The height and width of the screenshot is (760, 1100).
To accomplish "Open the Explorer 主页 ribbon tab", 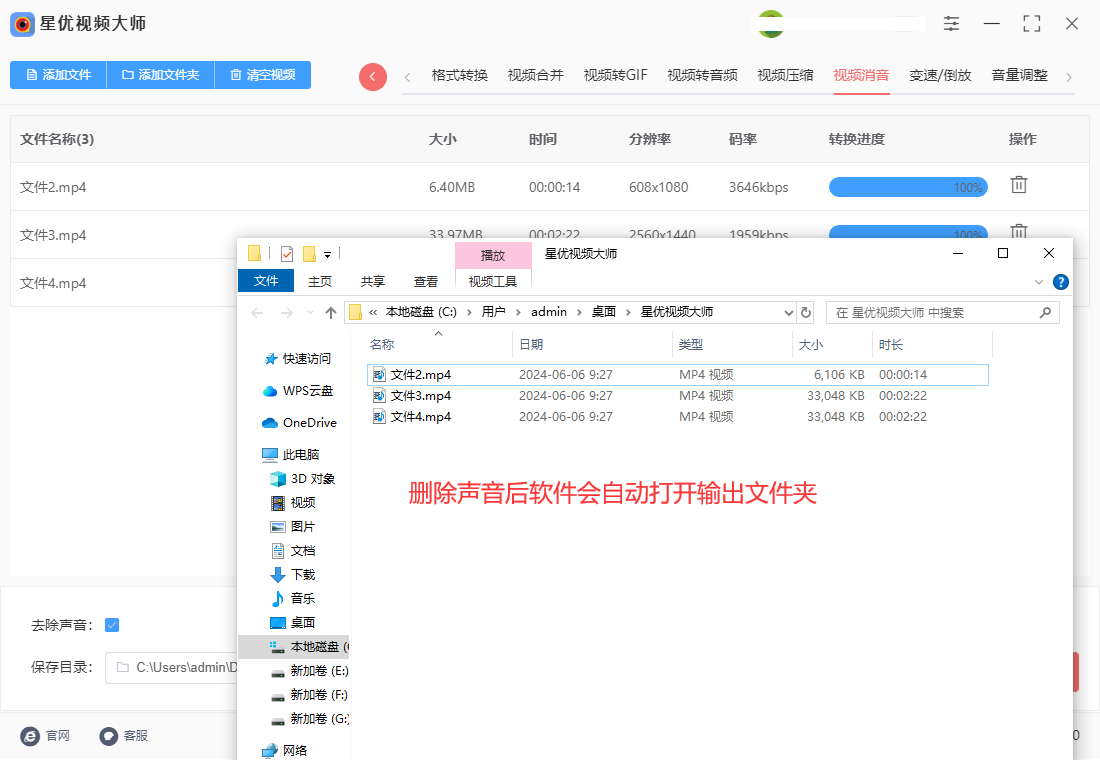I will coord(320,281).
